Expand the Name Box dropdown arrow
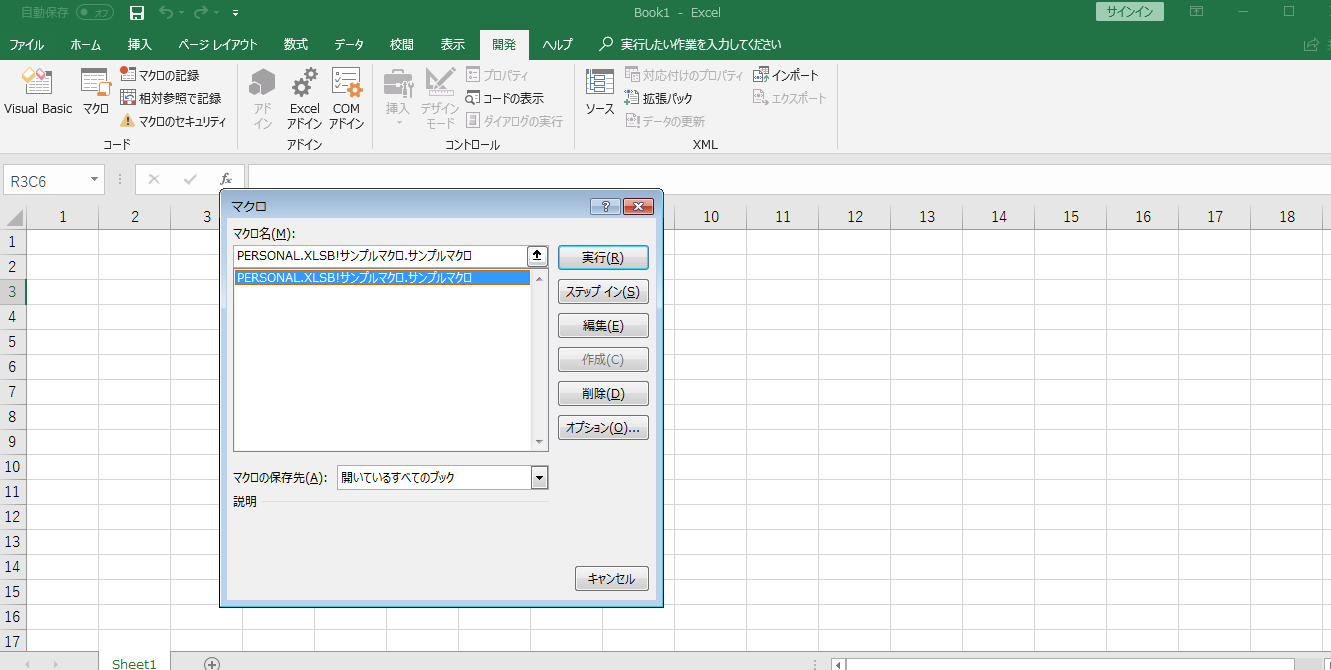The height and width of the screenshot is (670, 1331). (95, 179)
